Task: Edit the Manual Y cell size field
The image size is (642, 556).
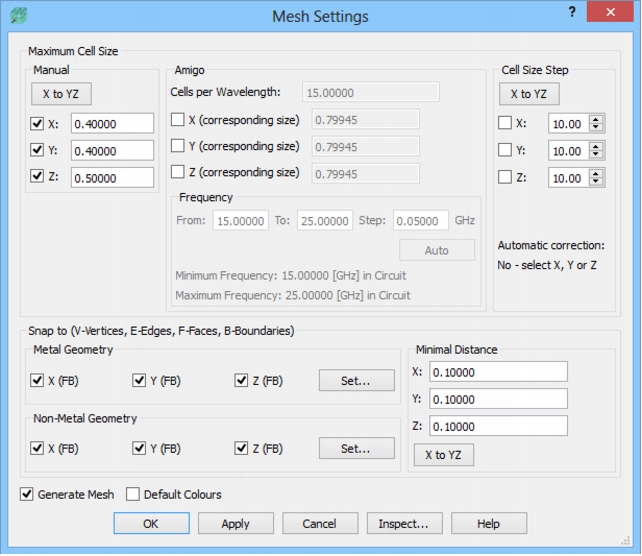Action: [x=112, y=151]
